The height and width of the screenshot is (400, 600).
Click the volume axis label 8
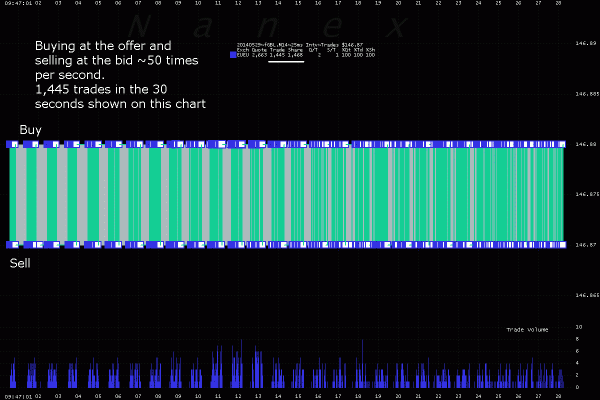pos(577,339)
